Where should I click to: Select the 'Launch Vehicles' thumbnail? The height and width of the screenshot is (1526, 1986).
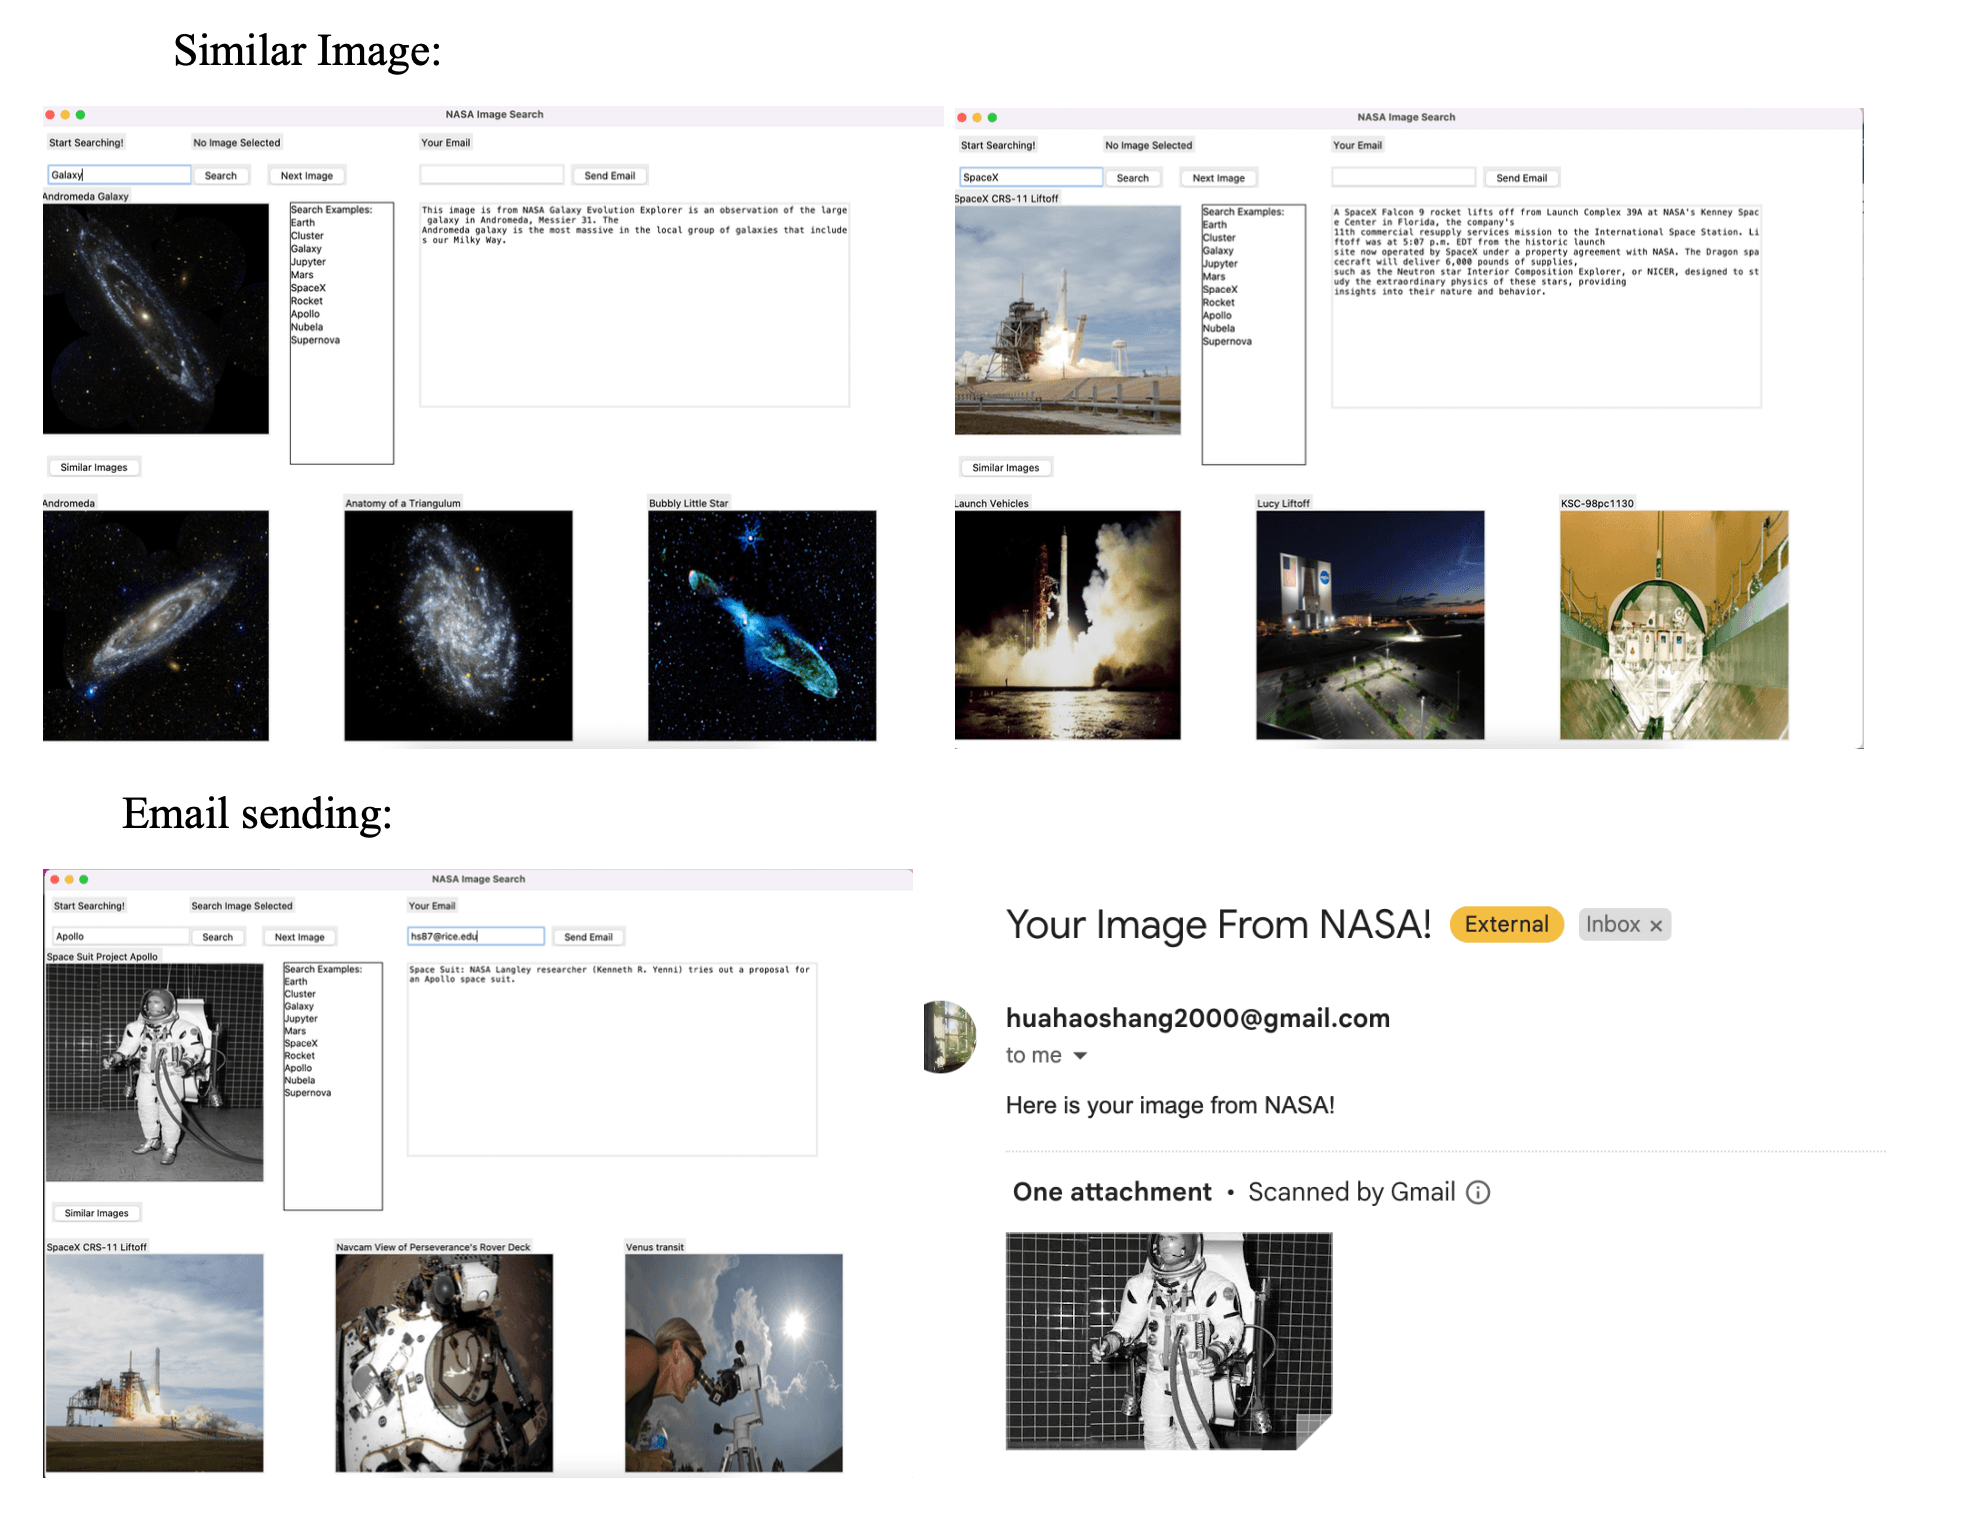point(1068,625)
